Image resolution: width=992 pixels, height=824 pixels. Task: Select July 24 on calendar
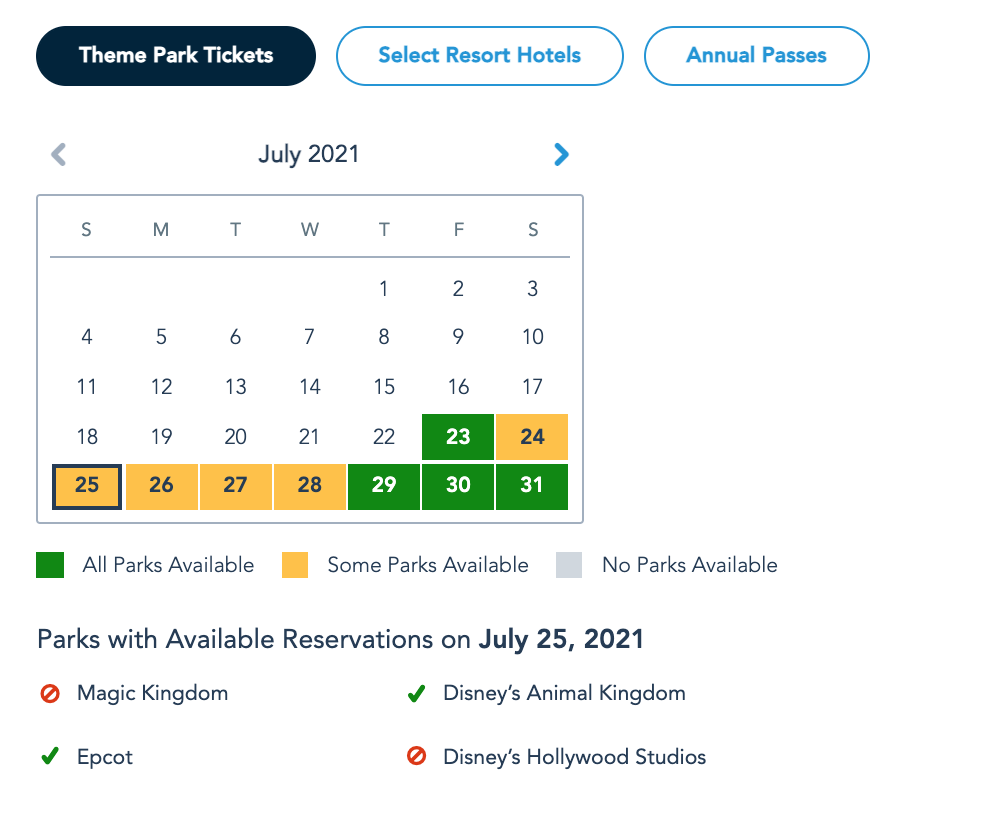[532, 437]
